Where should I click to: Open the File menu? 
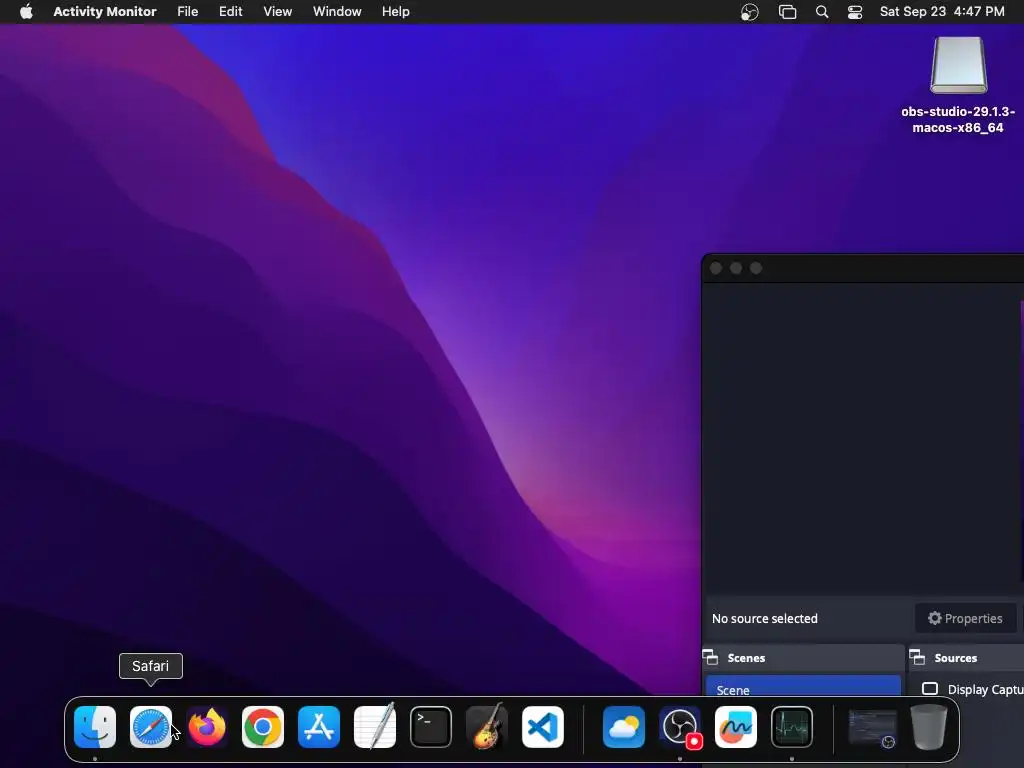tap(187, 11)
